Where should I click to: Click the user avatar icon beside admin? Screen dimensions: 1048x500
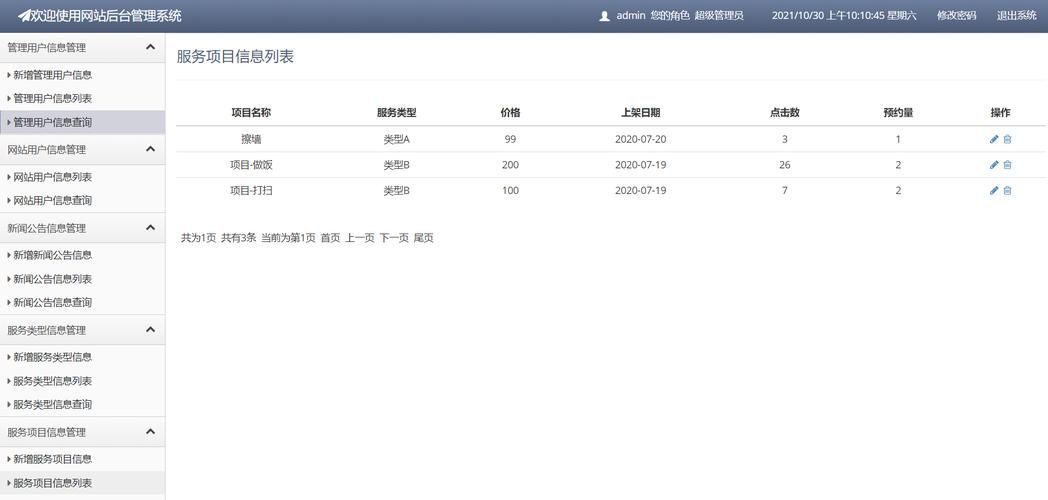click(604, 16)
